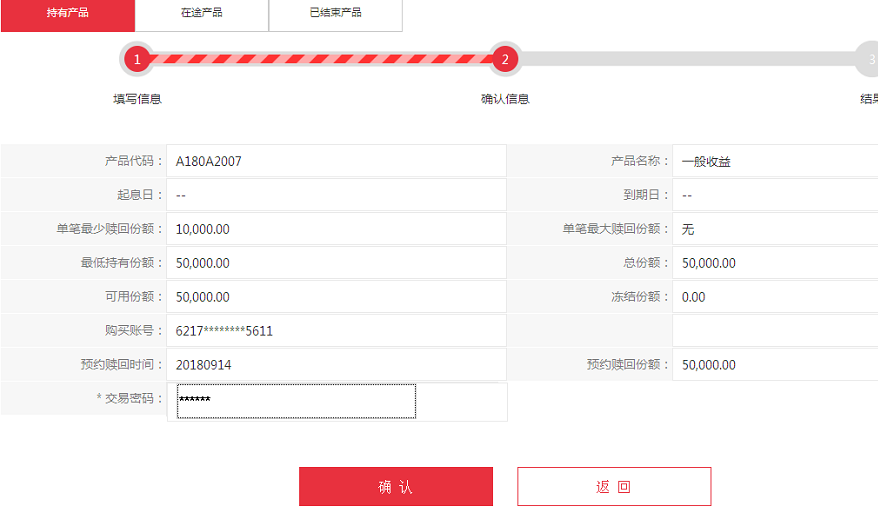Click the red 确认 button
Viewport: 878px width, 512px height.
click(396, 486)
